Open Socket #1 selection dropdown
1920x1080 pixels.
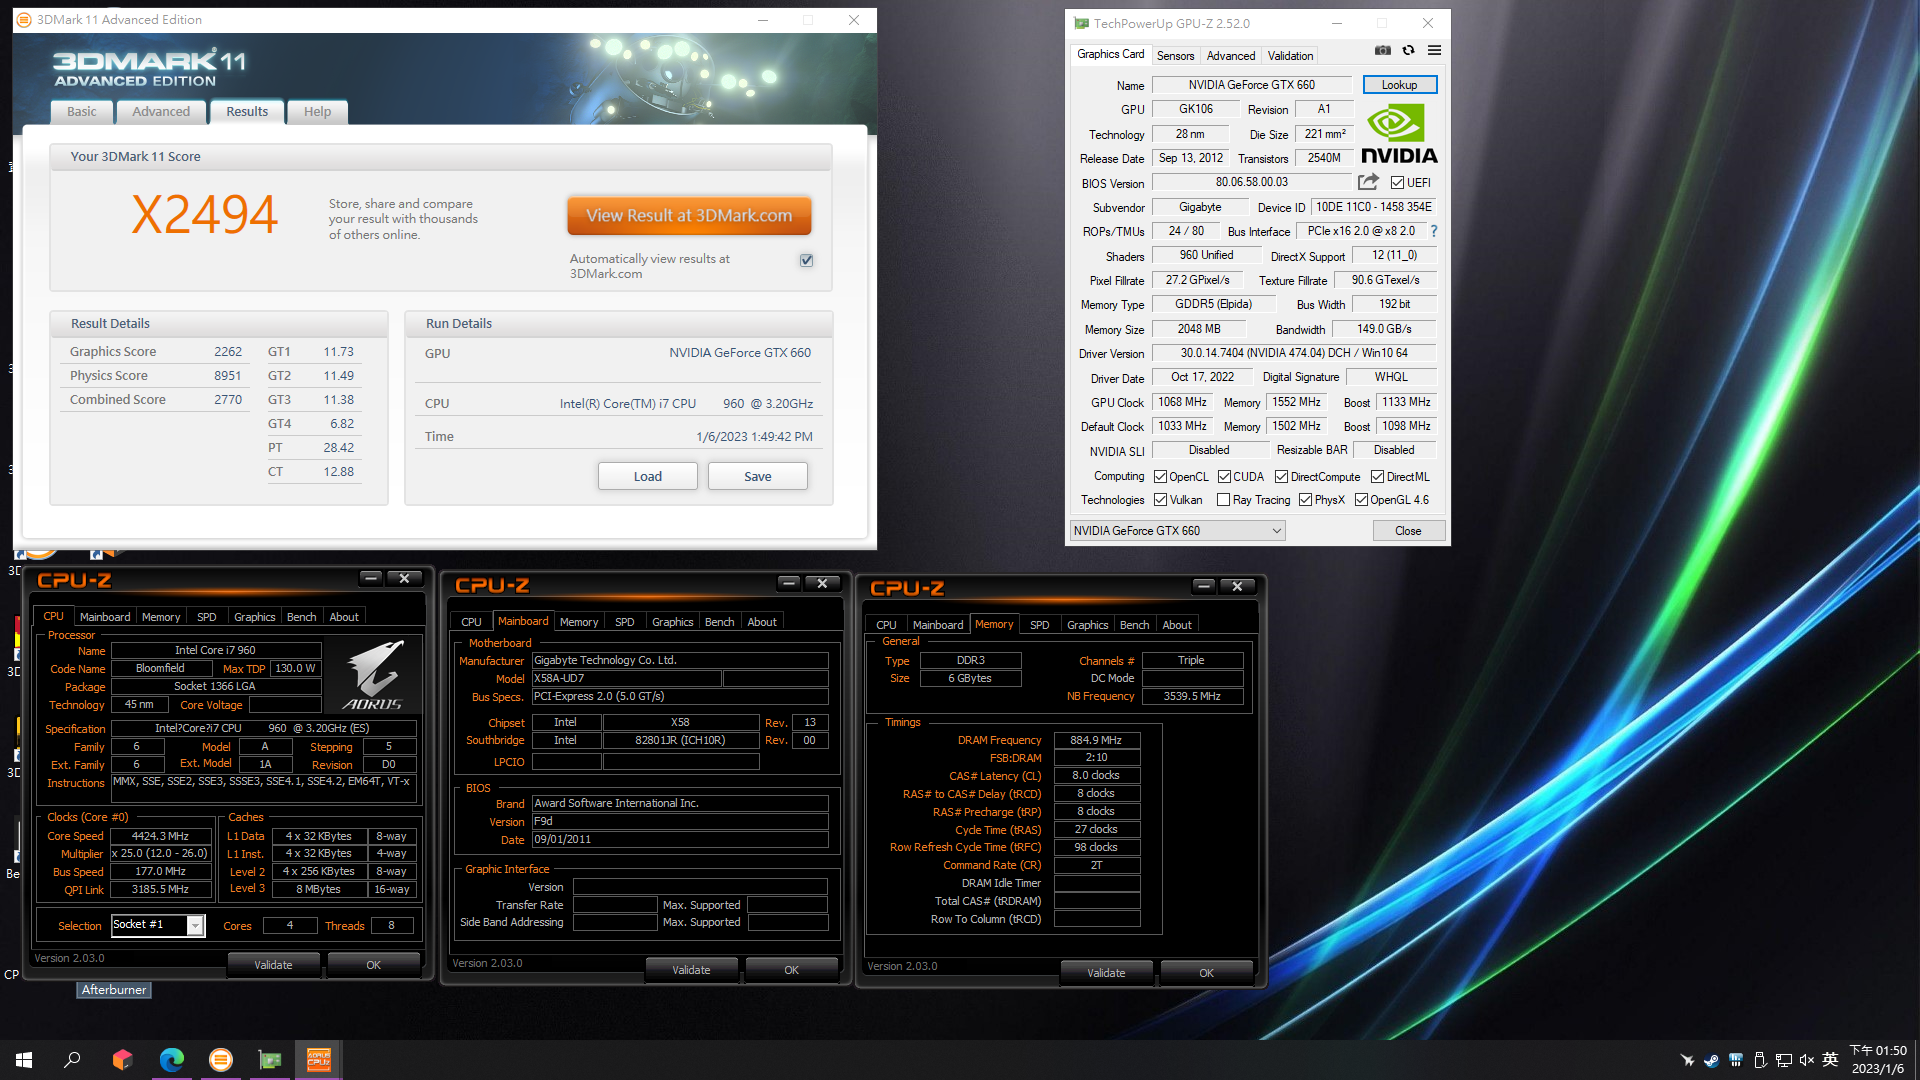pos(158,925)
